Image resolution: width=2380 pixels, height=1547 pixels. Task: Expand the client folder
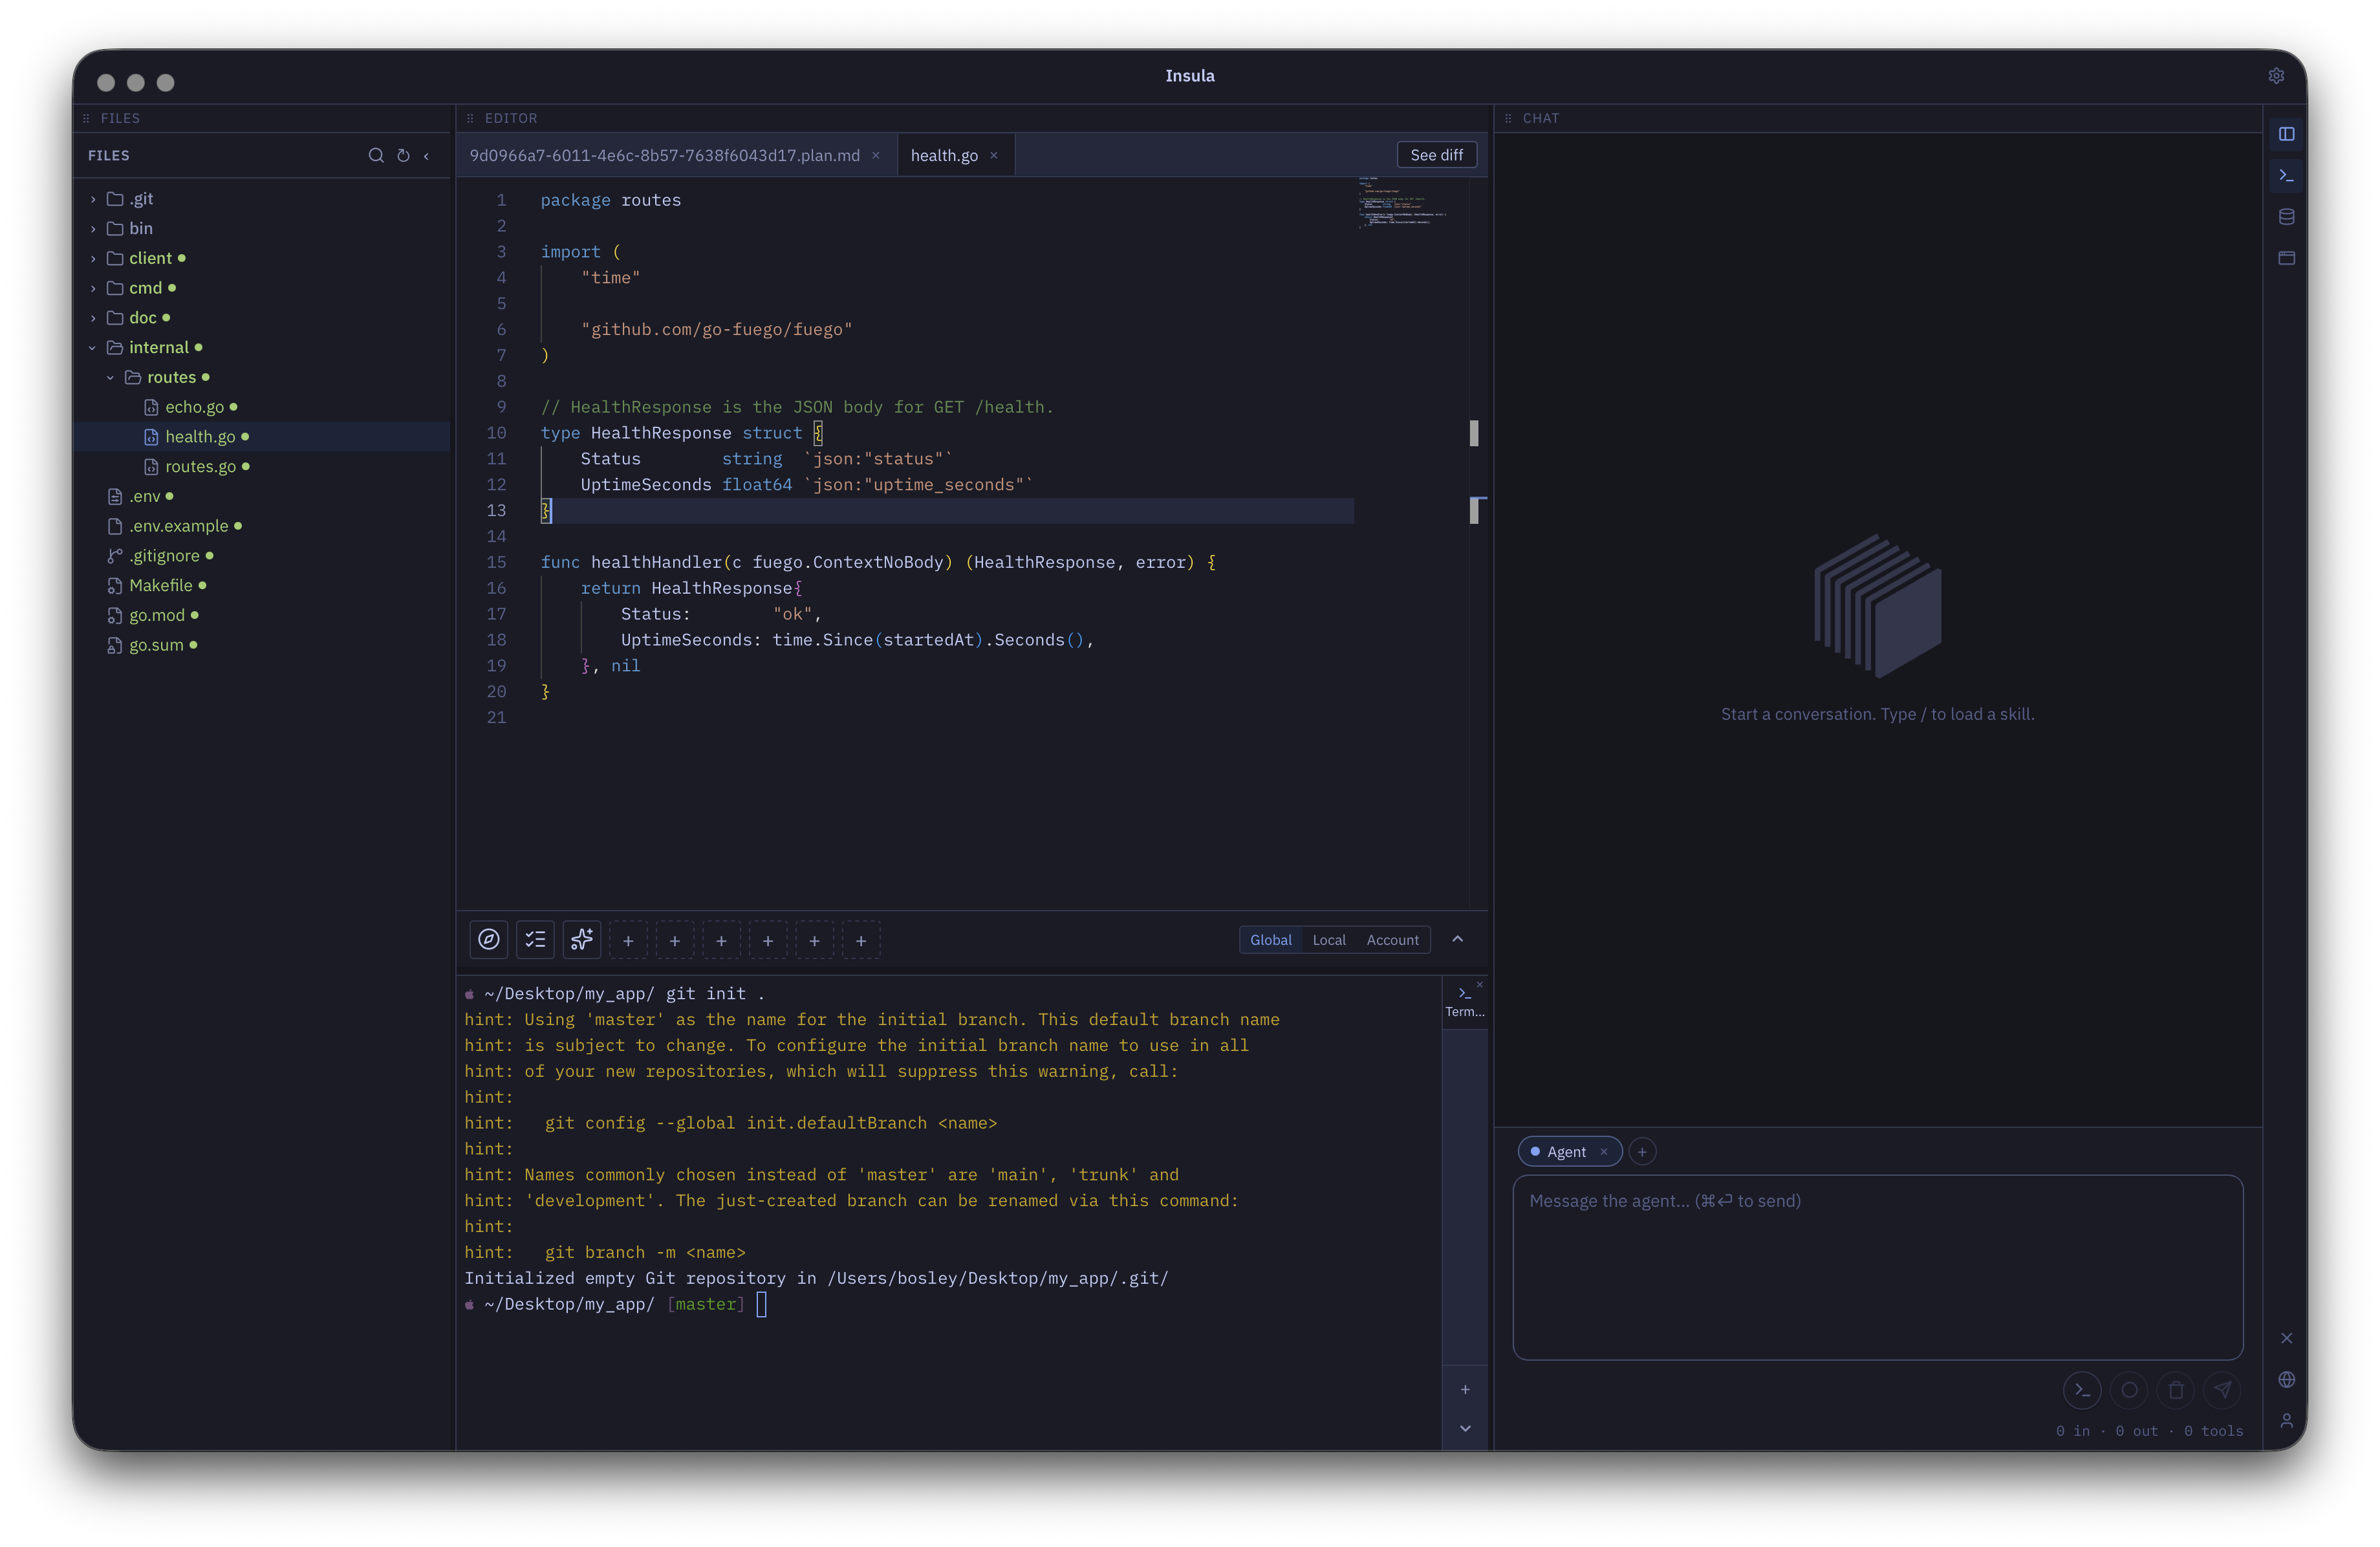[x=262, y=258]
